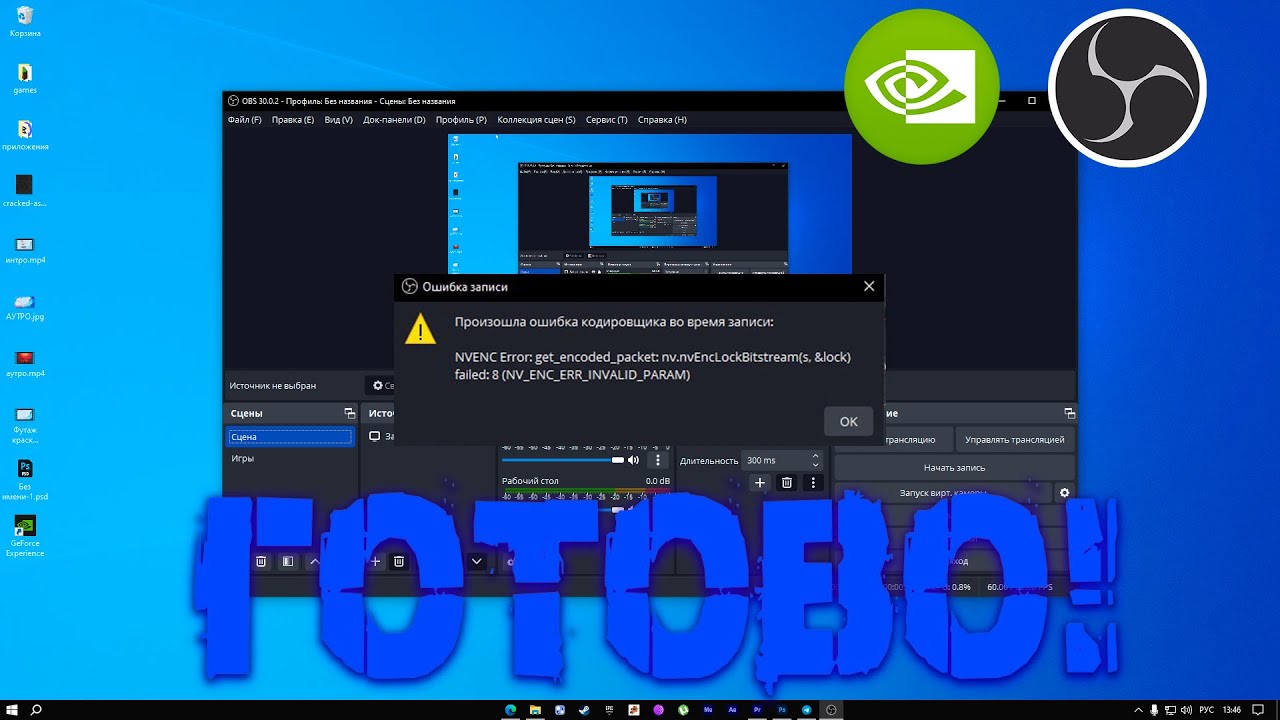
Task: Open the Windows Start menu
Action: click(x=12, y=710)
